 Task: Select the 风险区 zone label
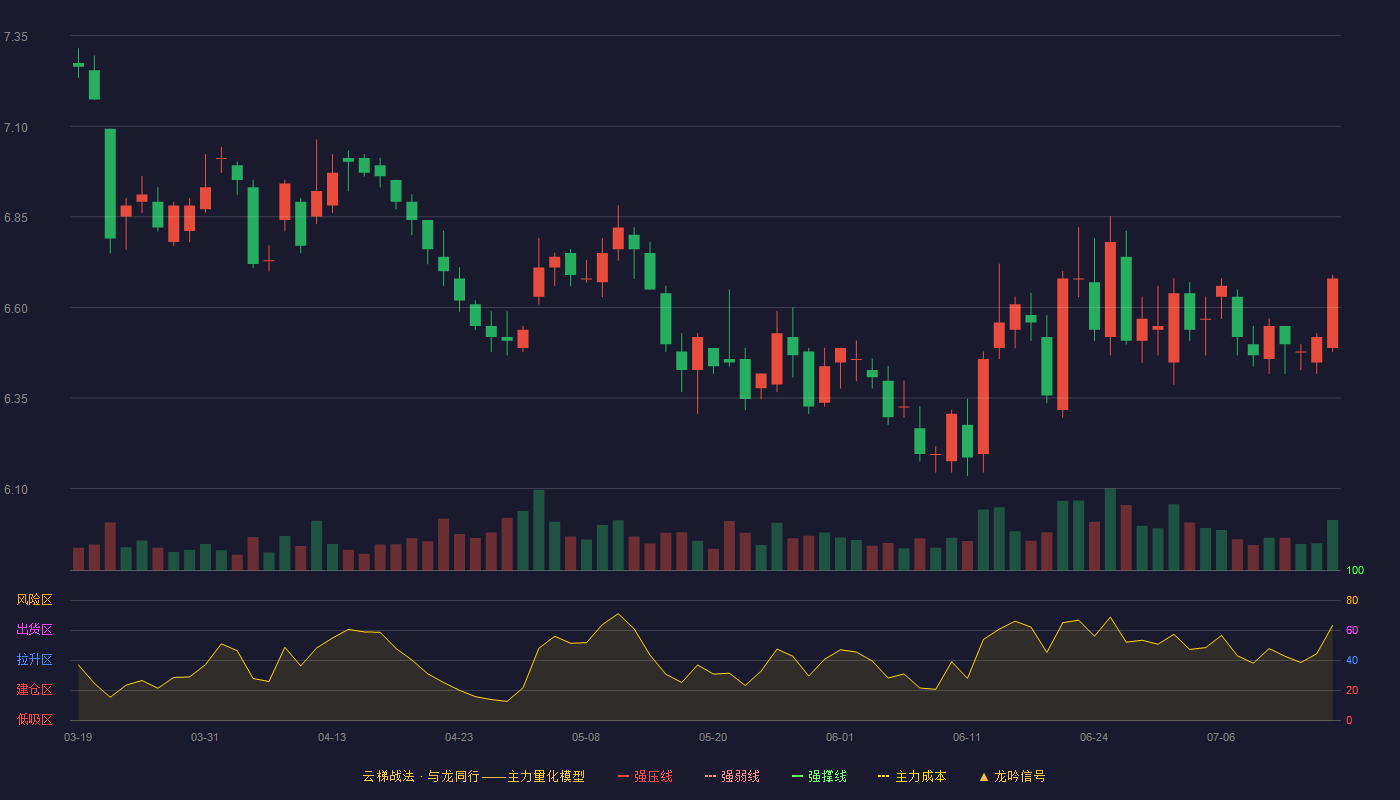coord(34,600)
